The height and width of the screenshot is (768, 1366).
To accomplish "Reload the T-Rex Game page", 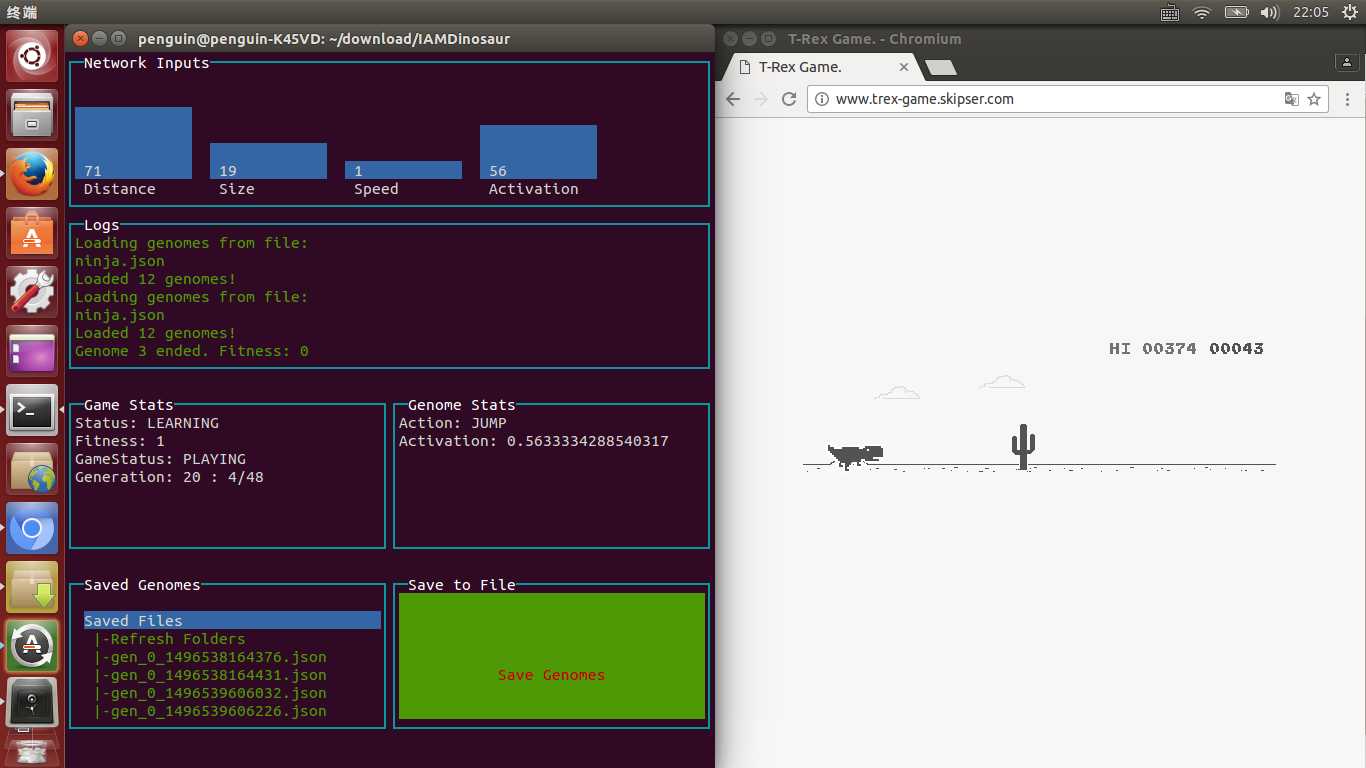I will pos(789,99).
